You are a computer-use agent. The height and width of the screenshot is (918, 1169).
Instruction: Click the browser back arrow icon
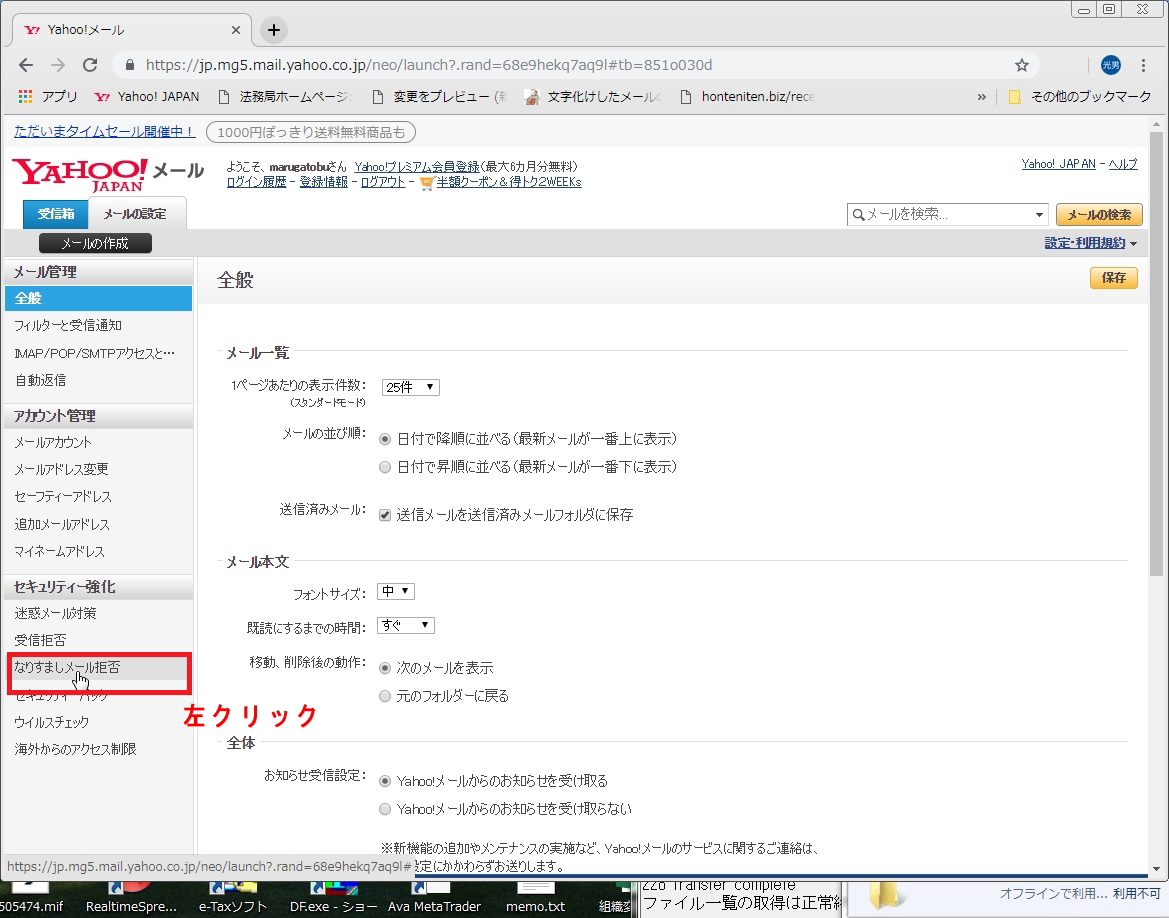(27, 65)
